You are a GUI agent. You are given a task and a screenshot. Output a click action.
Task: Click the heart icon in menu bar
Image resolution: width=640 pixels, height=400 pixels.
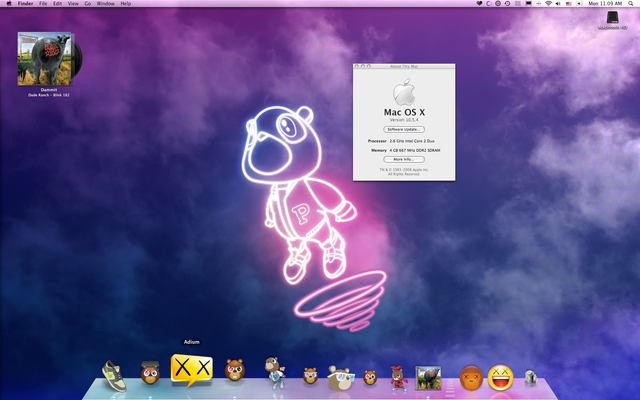(x=479, y=3)
